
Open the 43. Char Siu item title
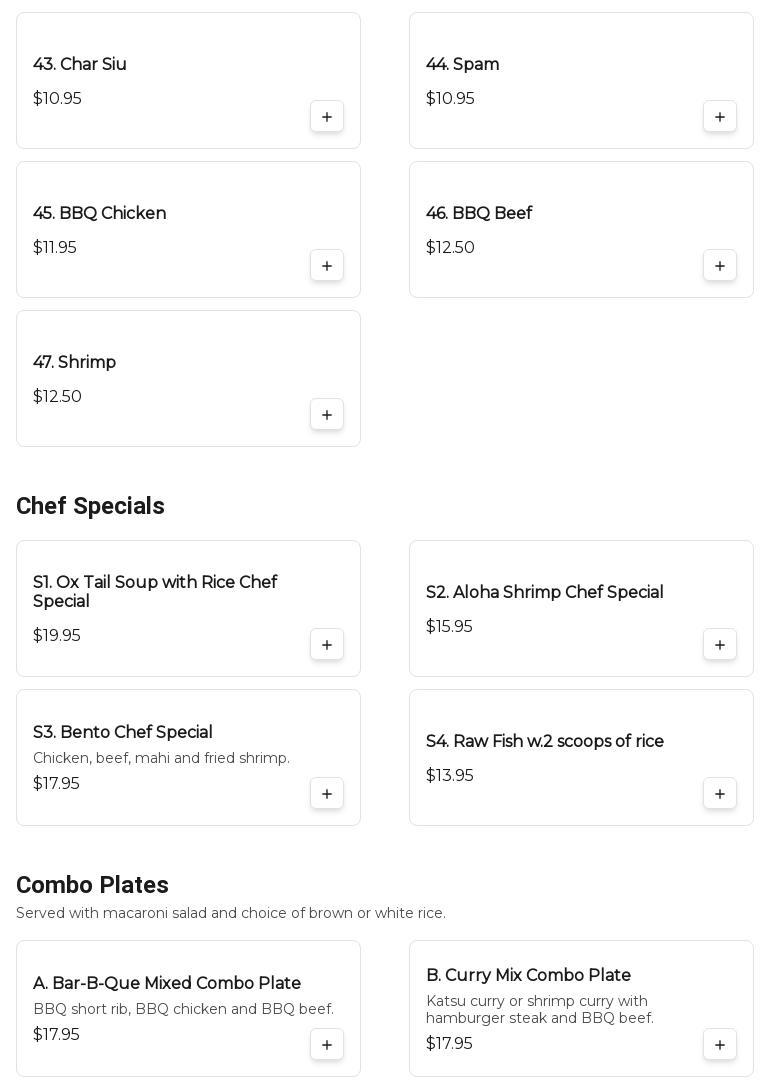point(80,65)
